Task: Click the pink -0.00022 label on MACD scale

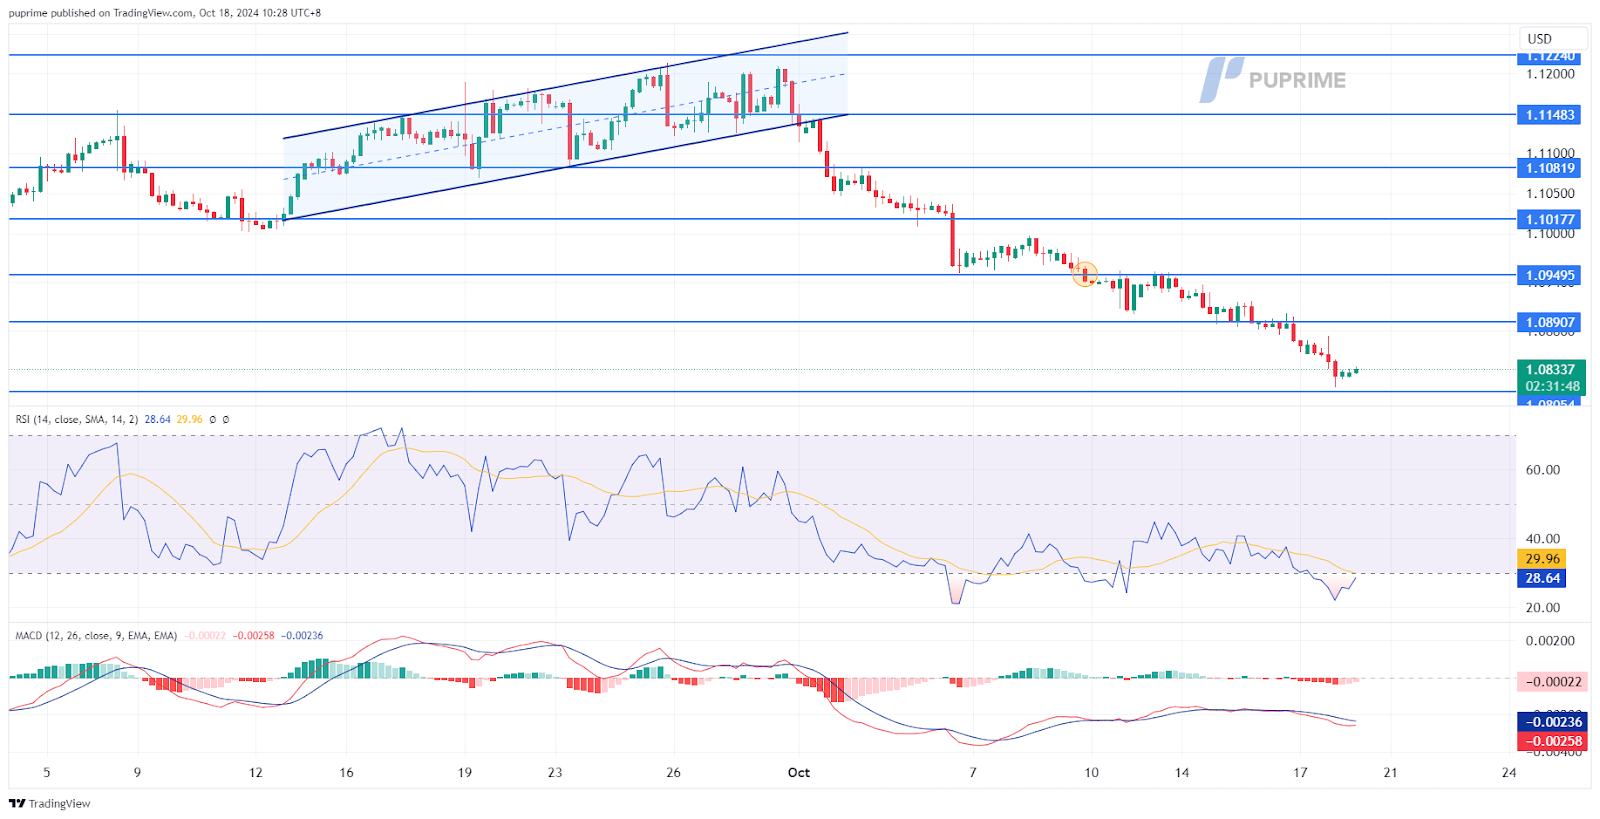Action: coord(1552,681)
